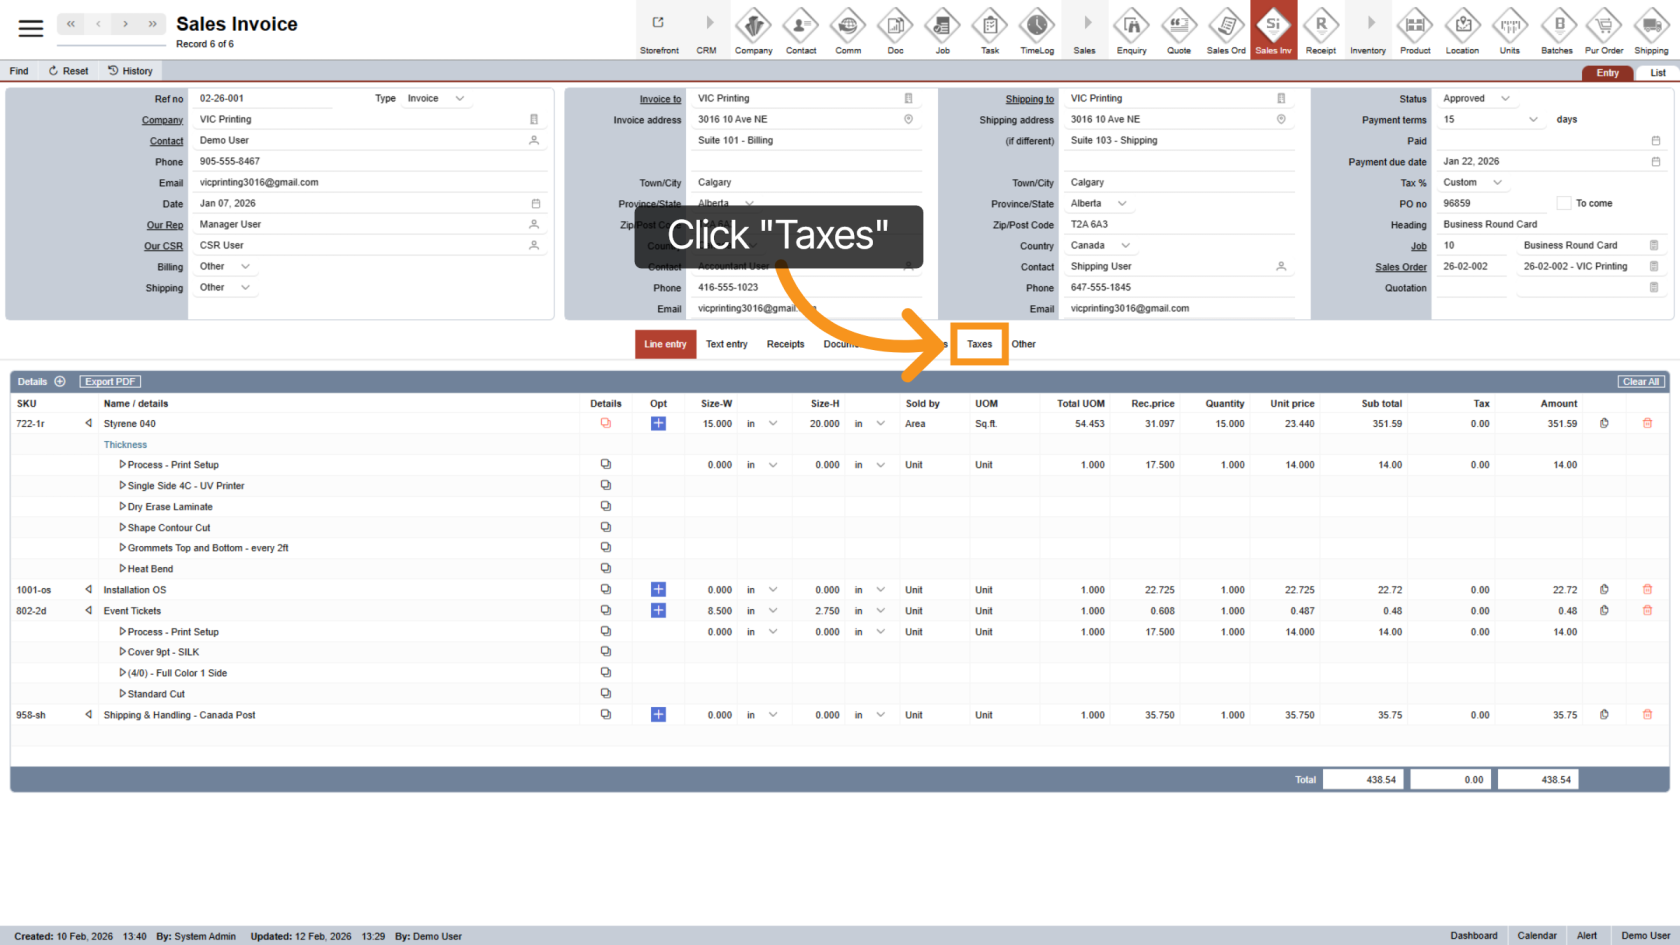Open the Billing dropdown set to Other

225,266
